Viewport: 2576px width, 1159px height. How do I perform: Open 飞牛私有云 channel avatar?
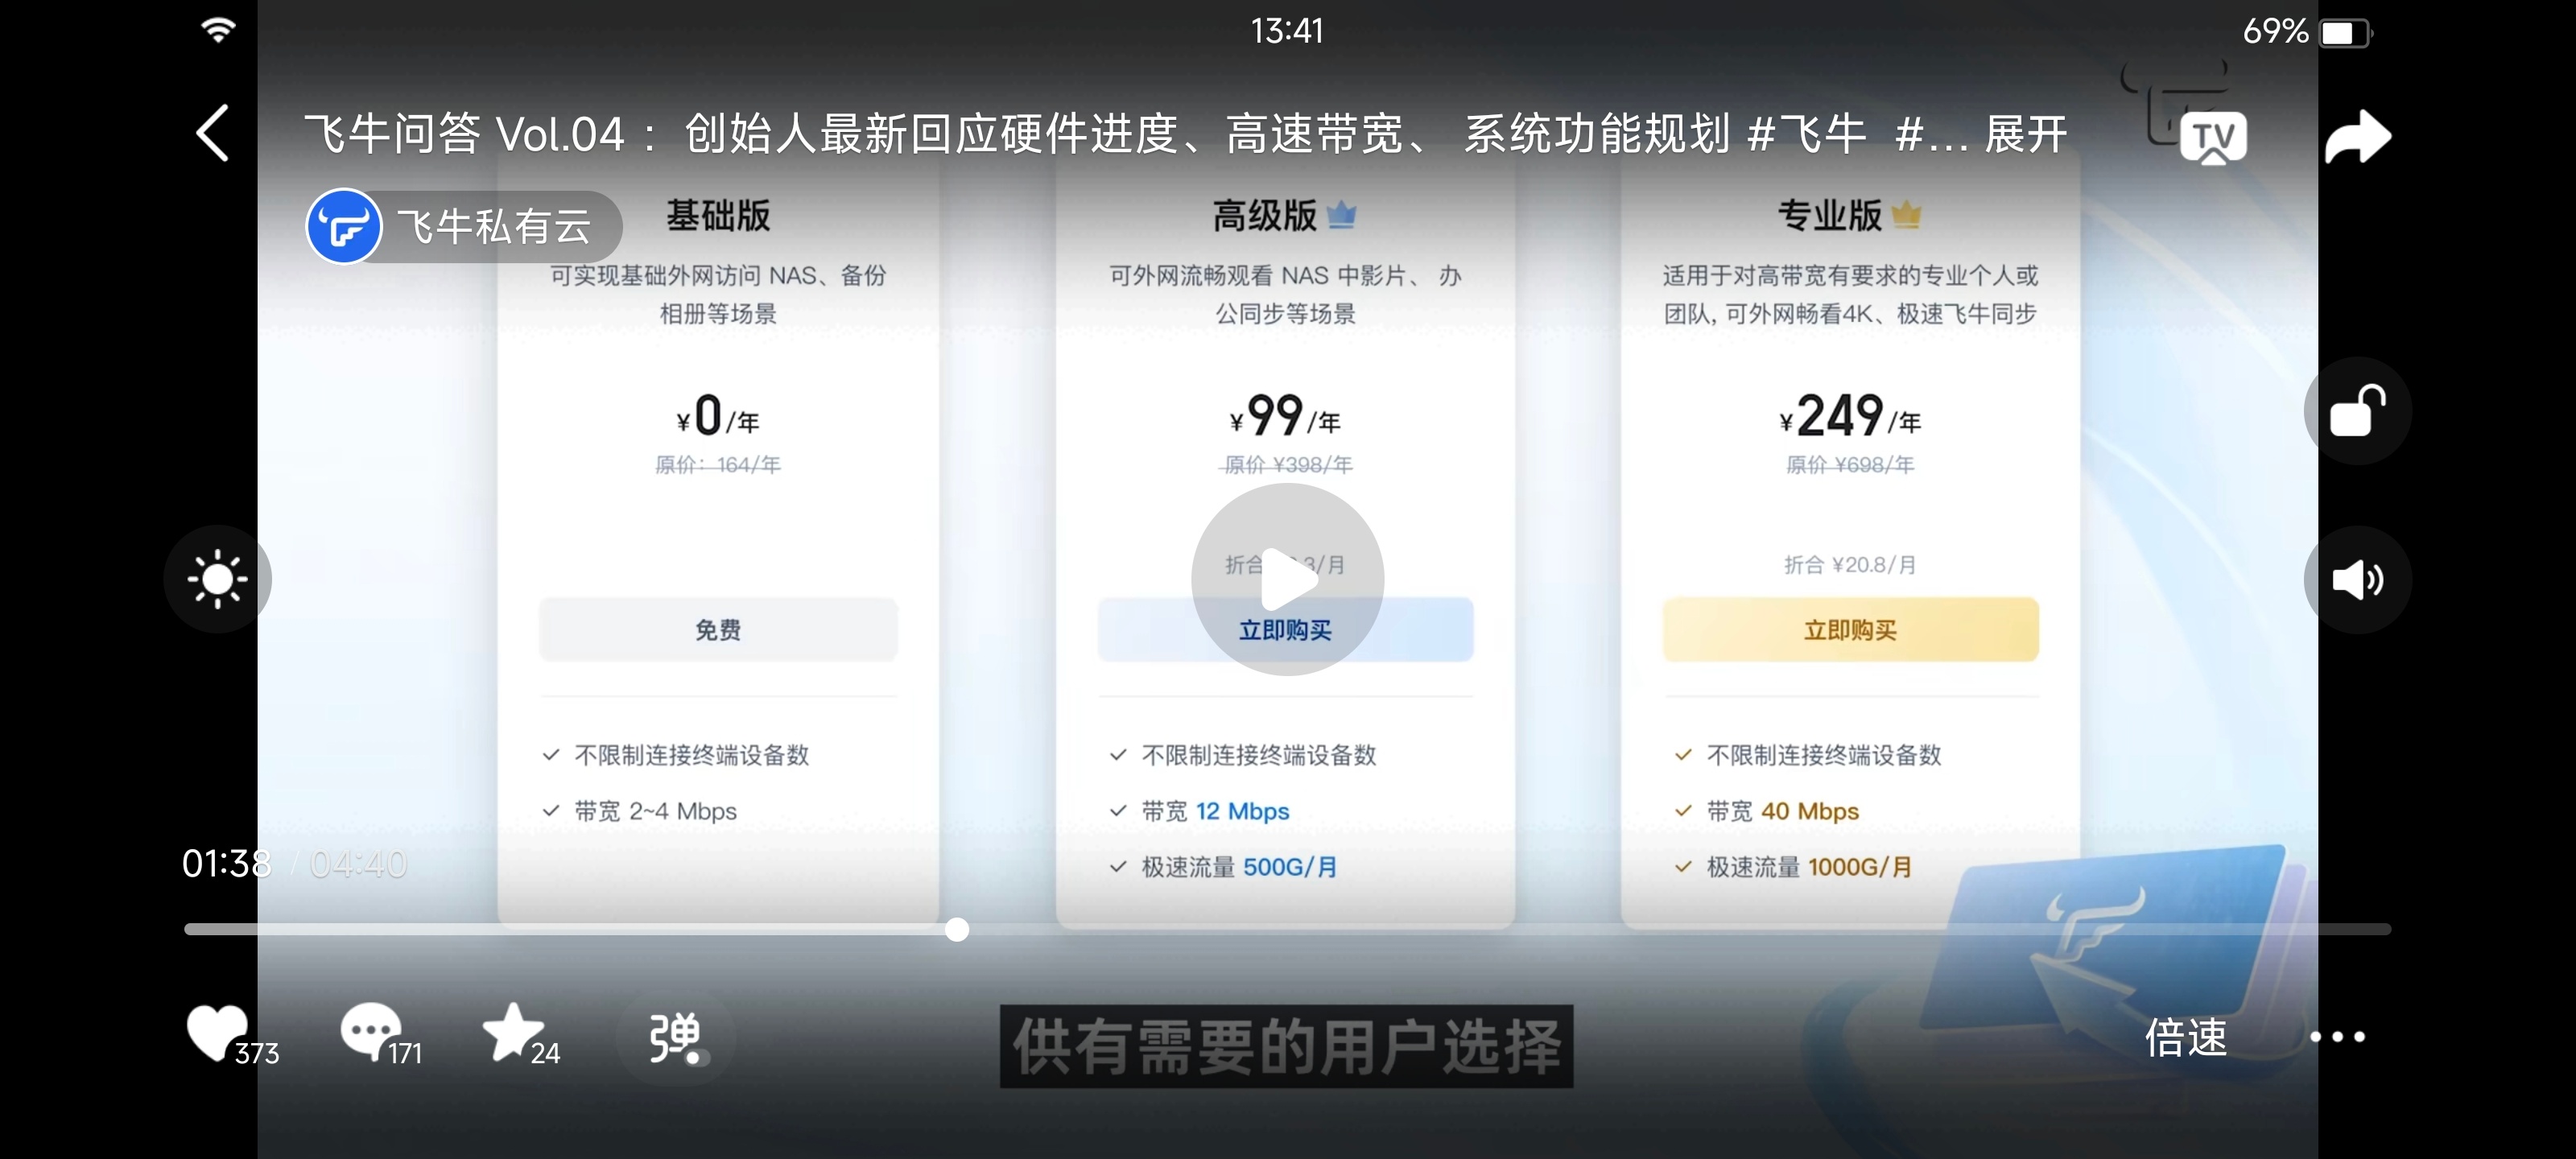point(343,226)
